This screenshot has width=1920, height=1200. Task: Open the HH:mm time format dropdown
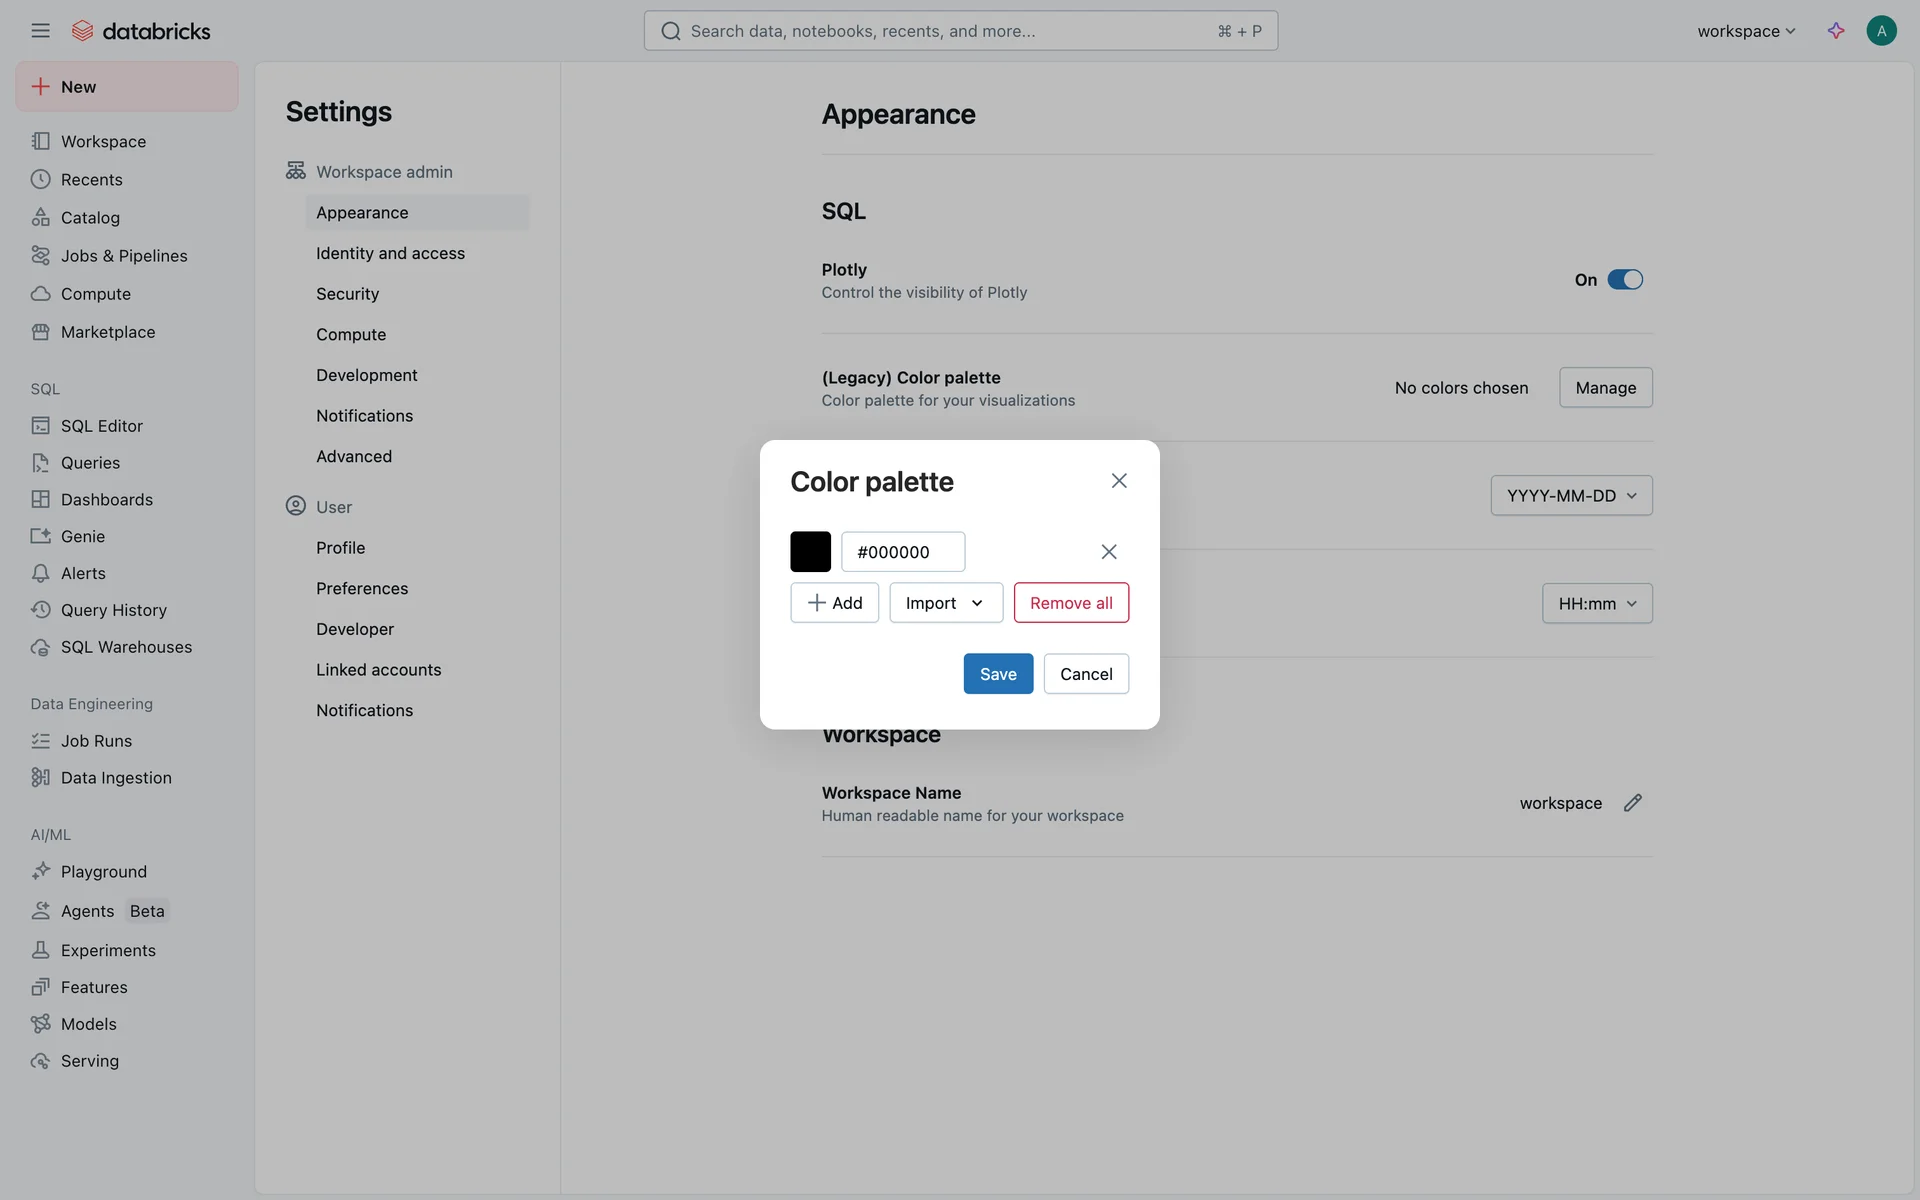[1596, 604]
